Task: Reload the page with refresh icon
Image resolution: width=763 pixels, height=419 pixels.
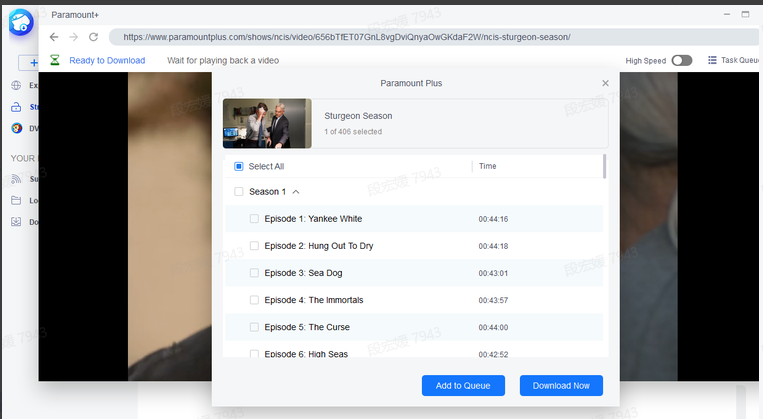Action: click(93, 37)
